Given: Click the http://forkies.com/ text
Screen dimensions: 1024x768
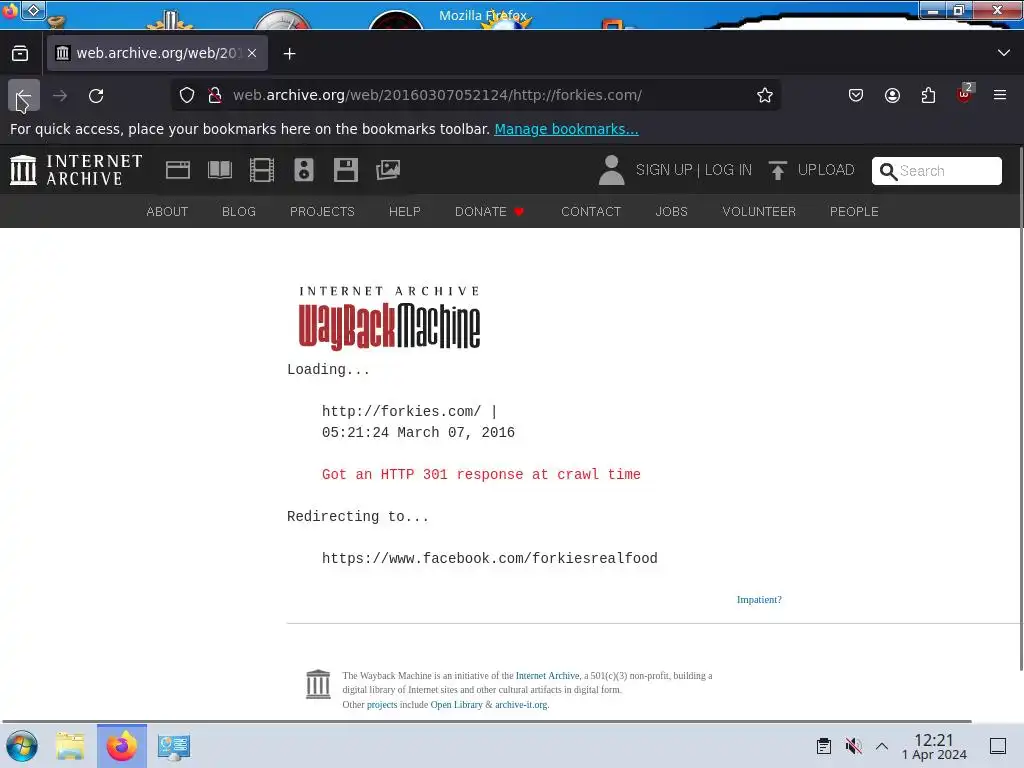Looking at the screenshot, I should click(x=401, y=411).
